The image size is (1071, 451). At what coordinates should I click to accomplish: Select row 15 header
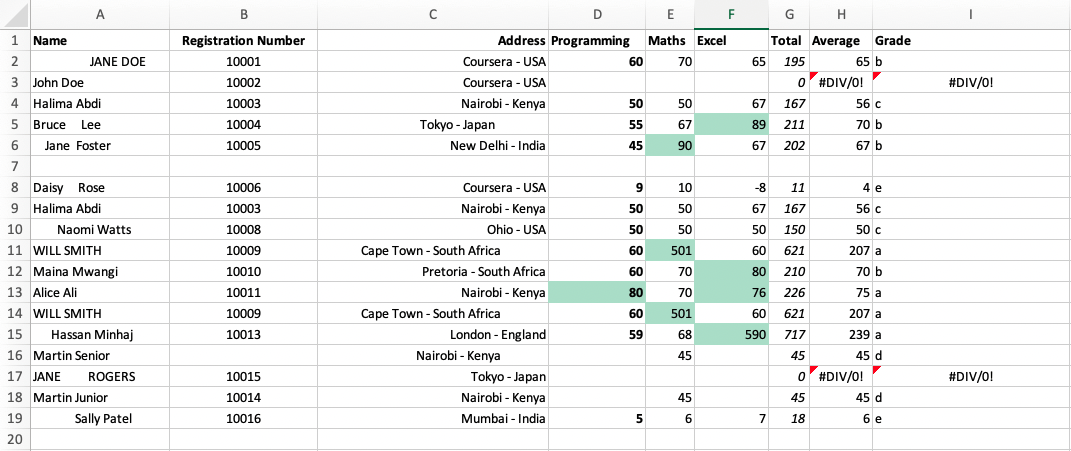tap(15, 335)
